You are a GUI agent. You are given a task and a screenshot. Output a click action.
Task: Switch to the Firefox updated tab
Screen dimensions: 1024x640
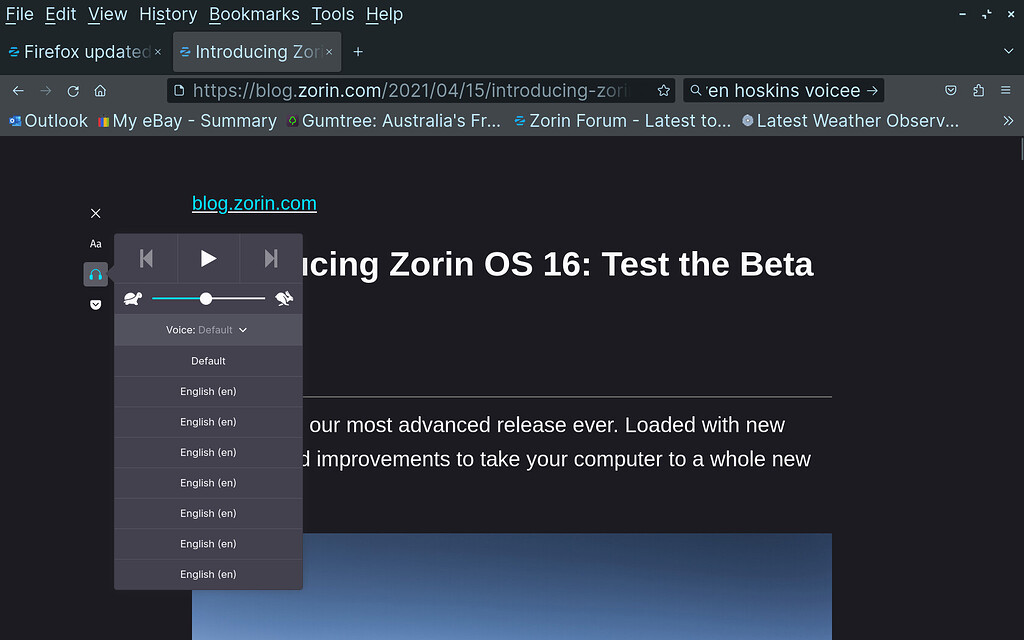pyautogui.click(x=84, y=52)
